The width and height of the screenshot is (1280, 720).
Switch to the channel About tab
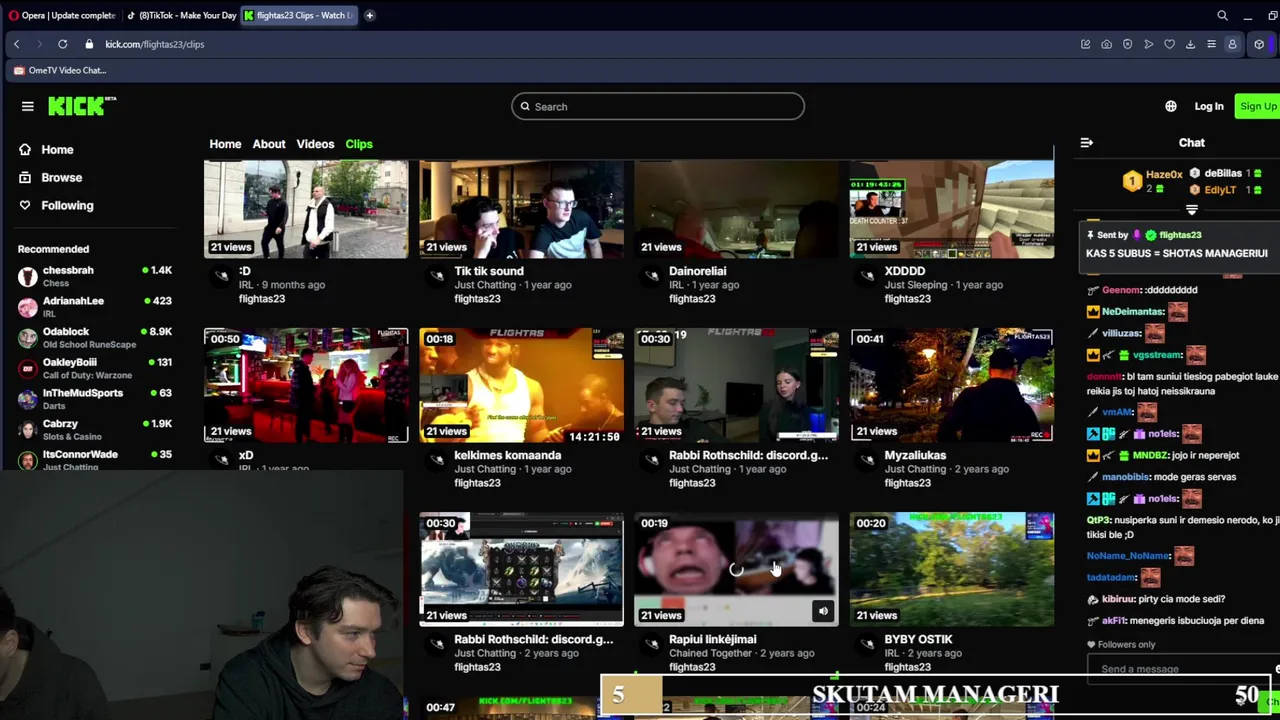click(268, 144)
